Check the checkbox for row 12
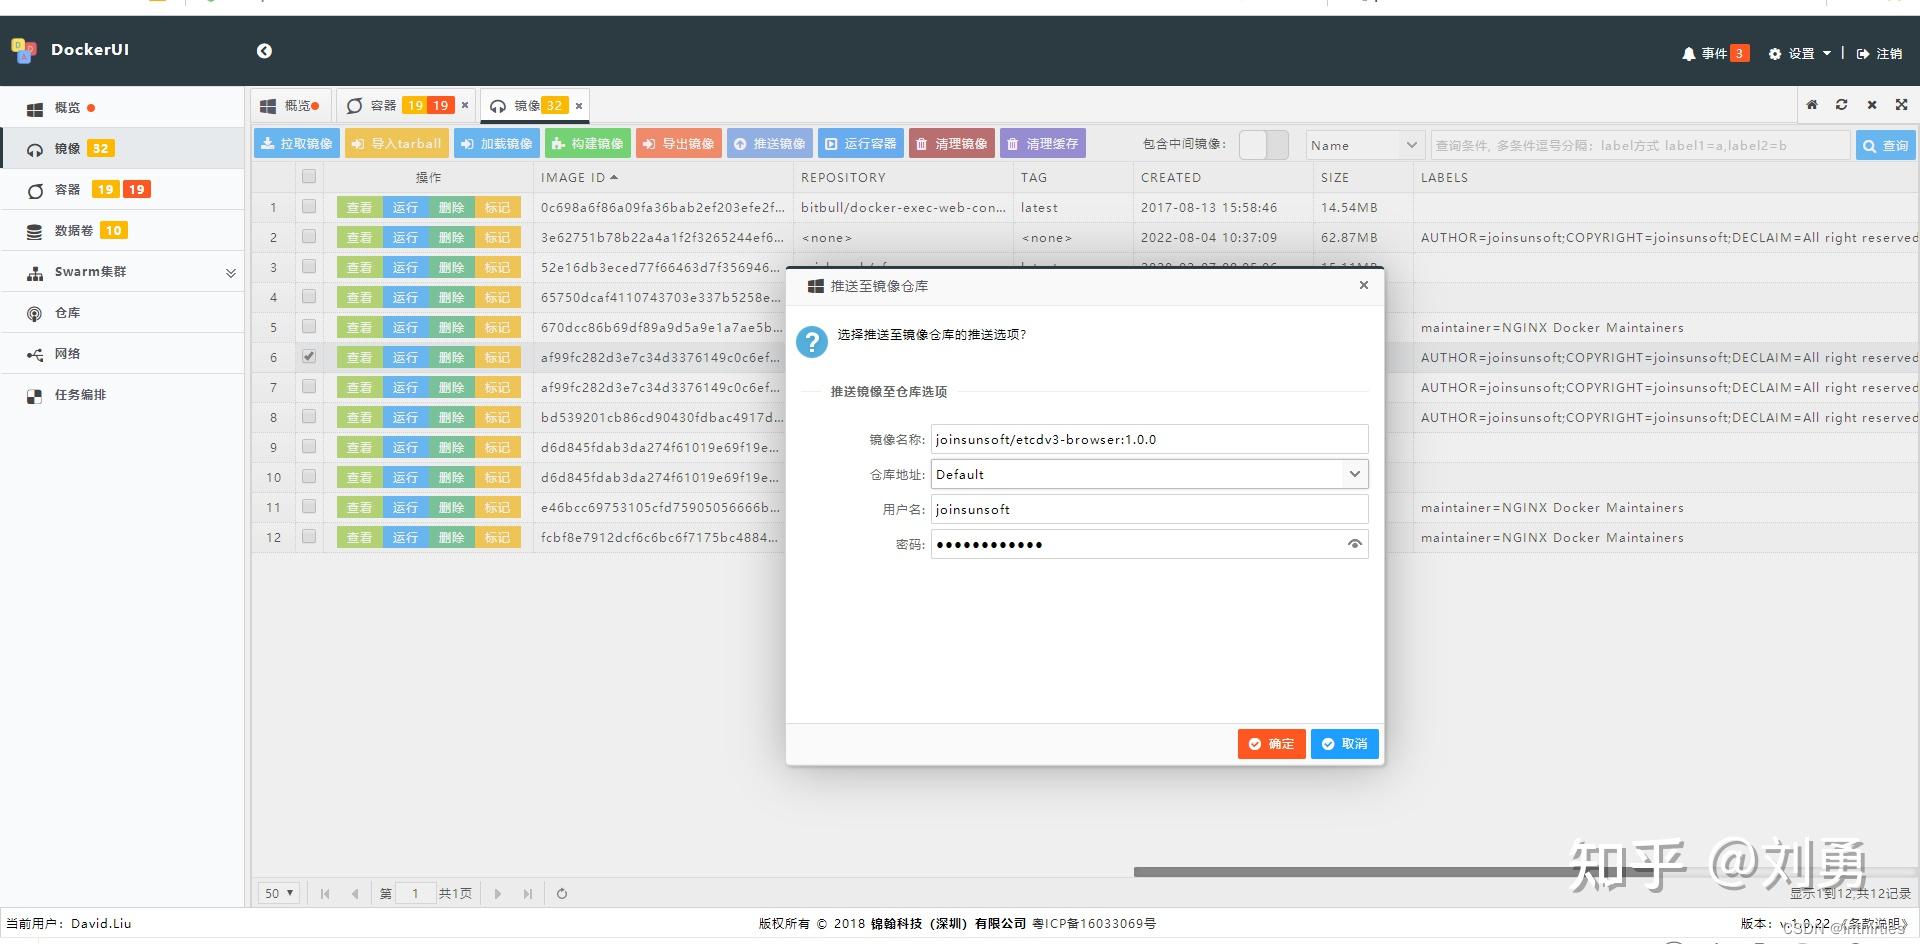This screenshot has width=1920, height=944. pyautogui.click(x=309, y=537)
